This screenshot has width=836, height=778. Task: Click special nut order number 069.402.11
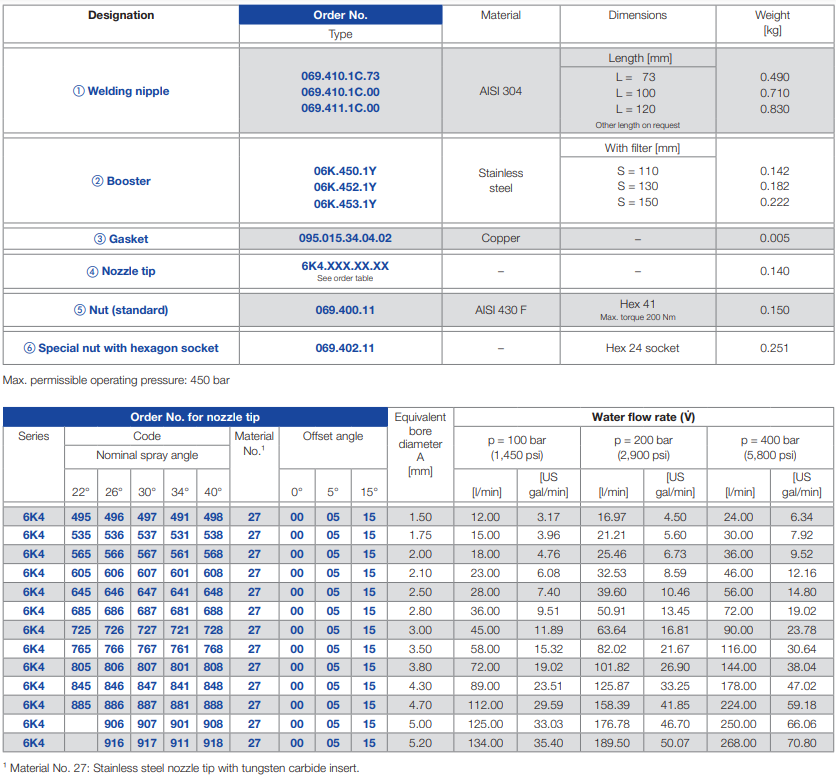click(345, 348)
